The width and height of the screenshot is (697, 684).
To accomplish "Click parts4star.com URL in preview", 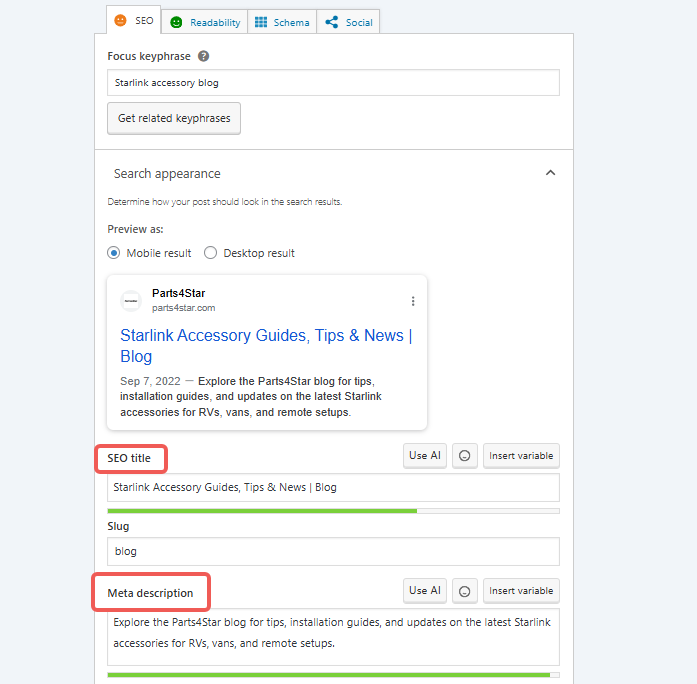I will [184, 308].
